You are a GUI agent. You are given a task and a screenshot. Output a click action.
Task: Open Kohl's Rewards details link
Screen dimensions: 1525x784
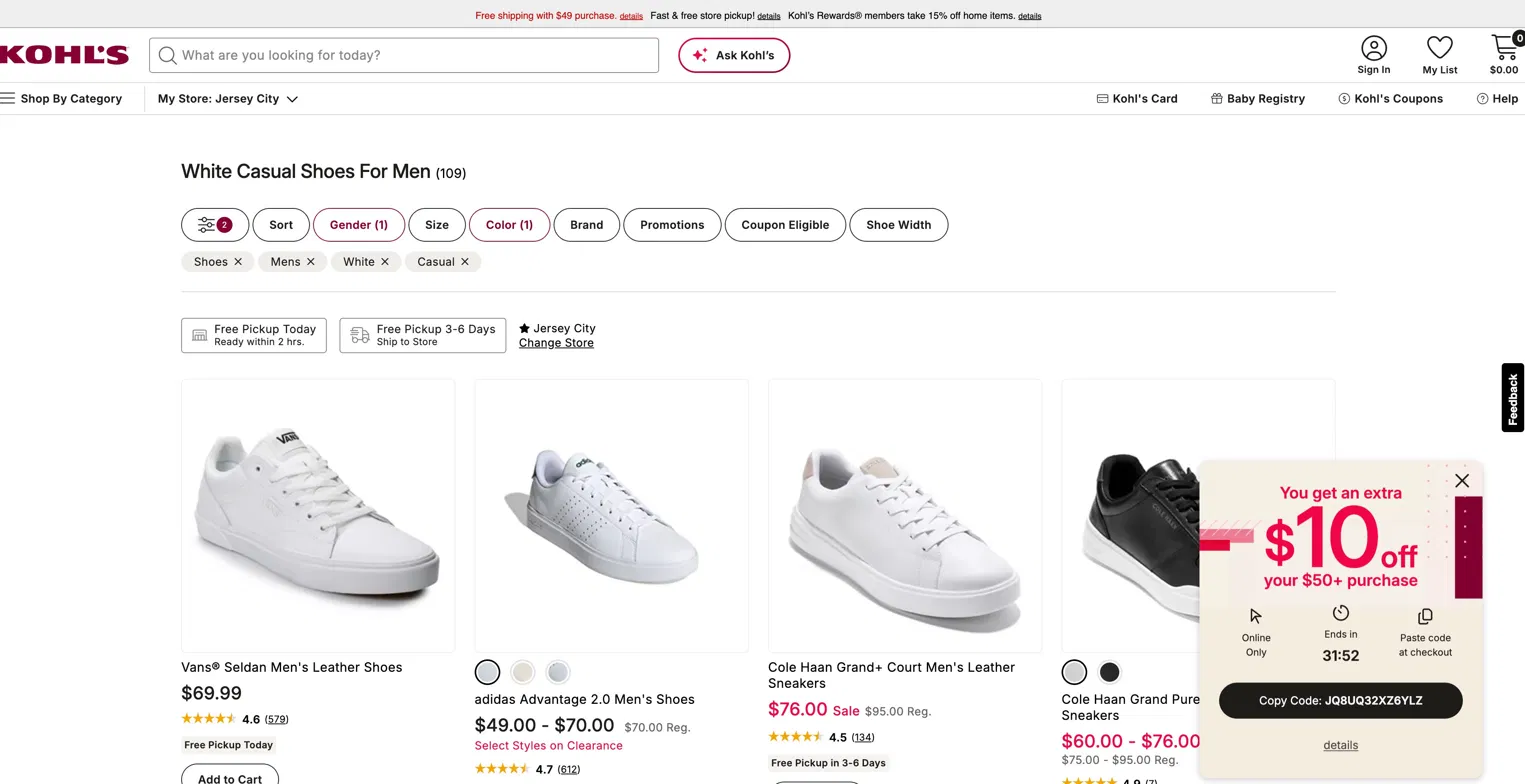click(x=1030, y=16)
